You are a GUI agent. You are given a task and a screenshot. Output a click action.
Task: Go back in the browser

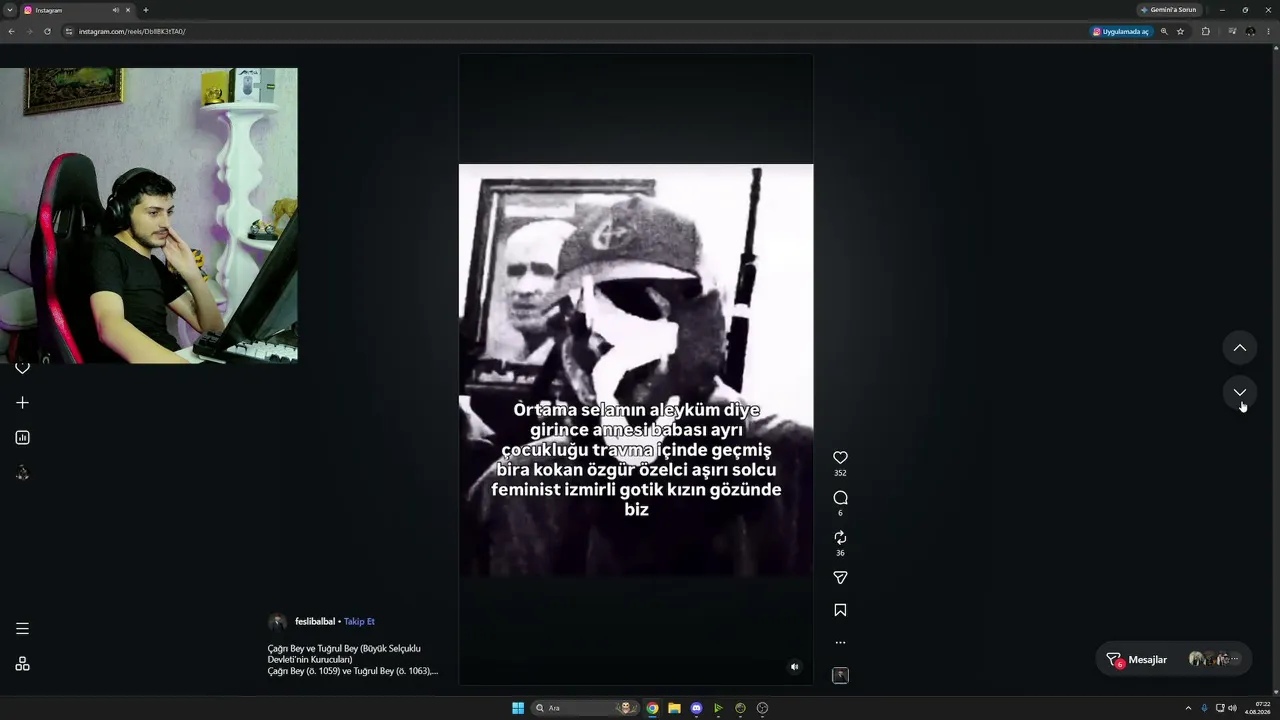pos(11,31)
